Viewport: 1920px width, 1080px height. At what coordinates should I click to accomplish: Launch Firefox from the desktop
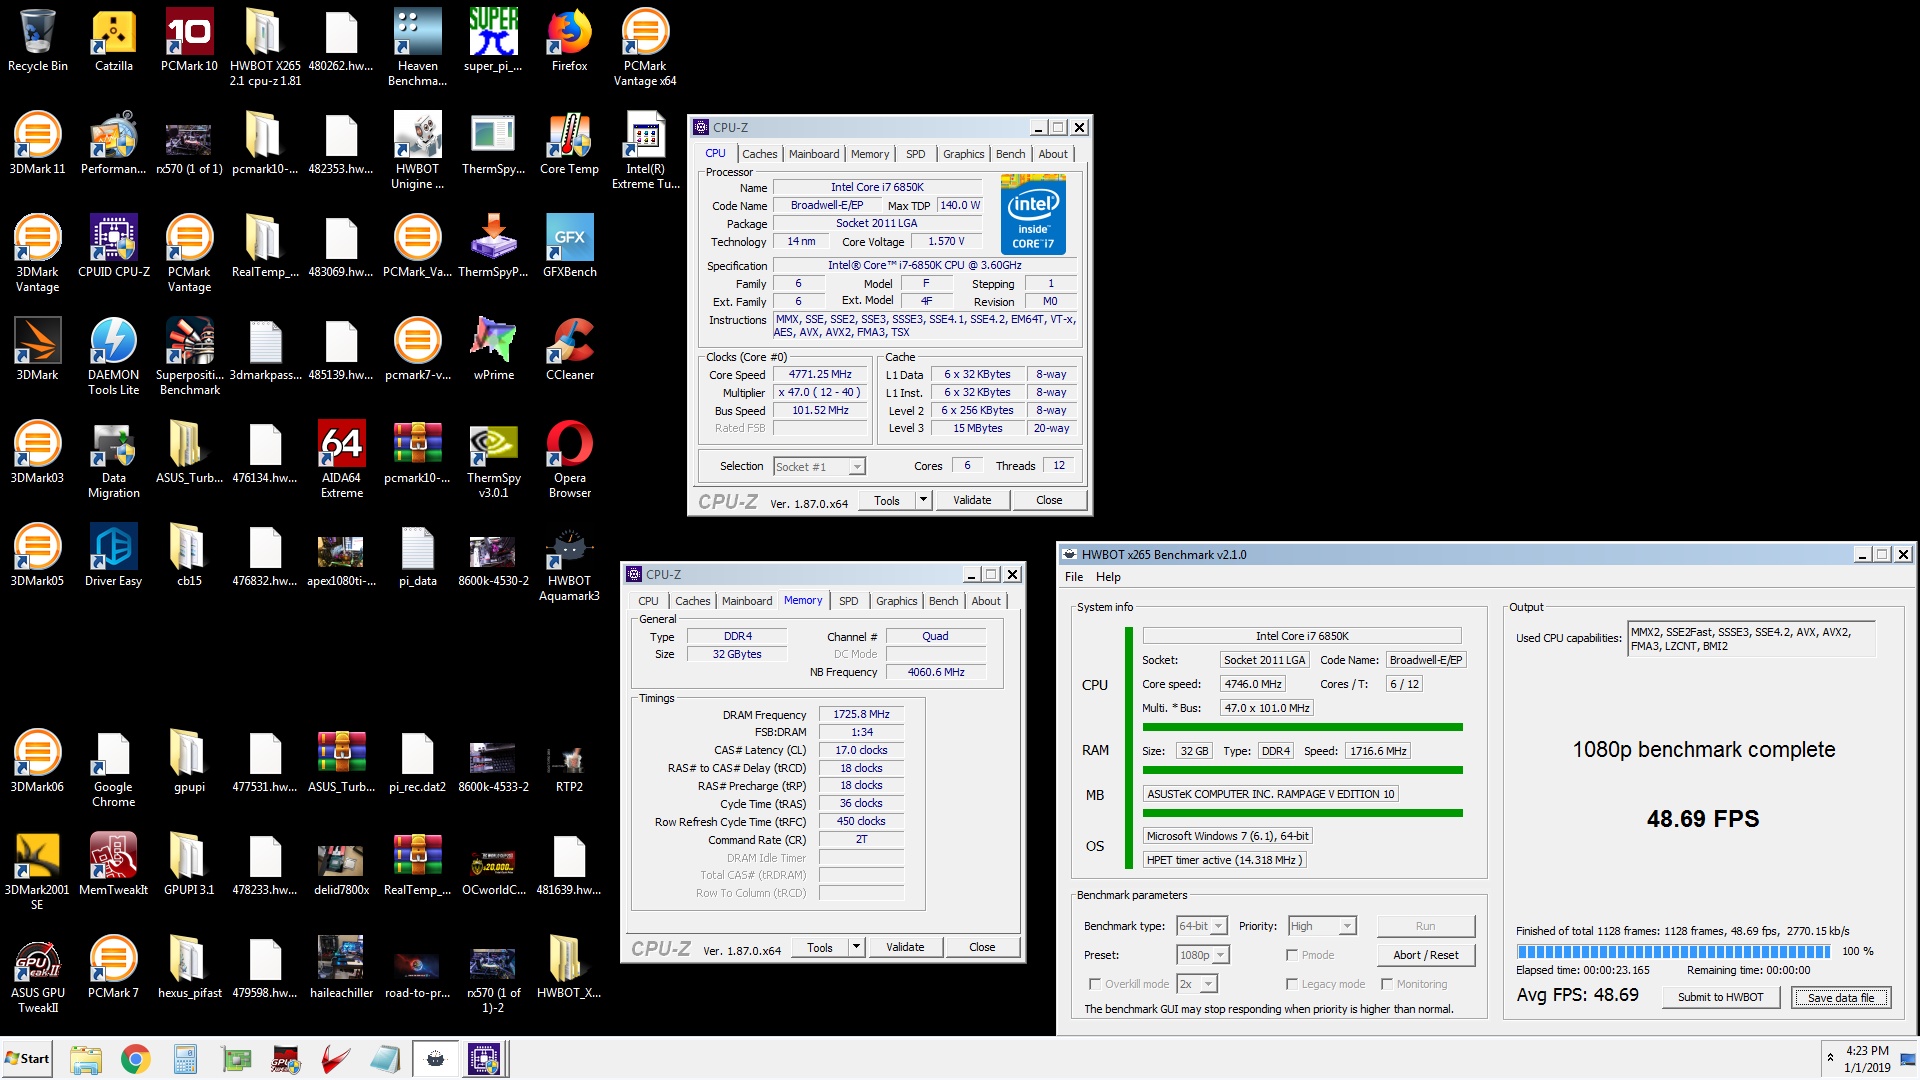click(569, 40)
